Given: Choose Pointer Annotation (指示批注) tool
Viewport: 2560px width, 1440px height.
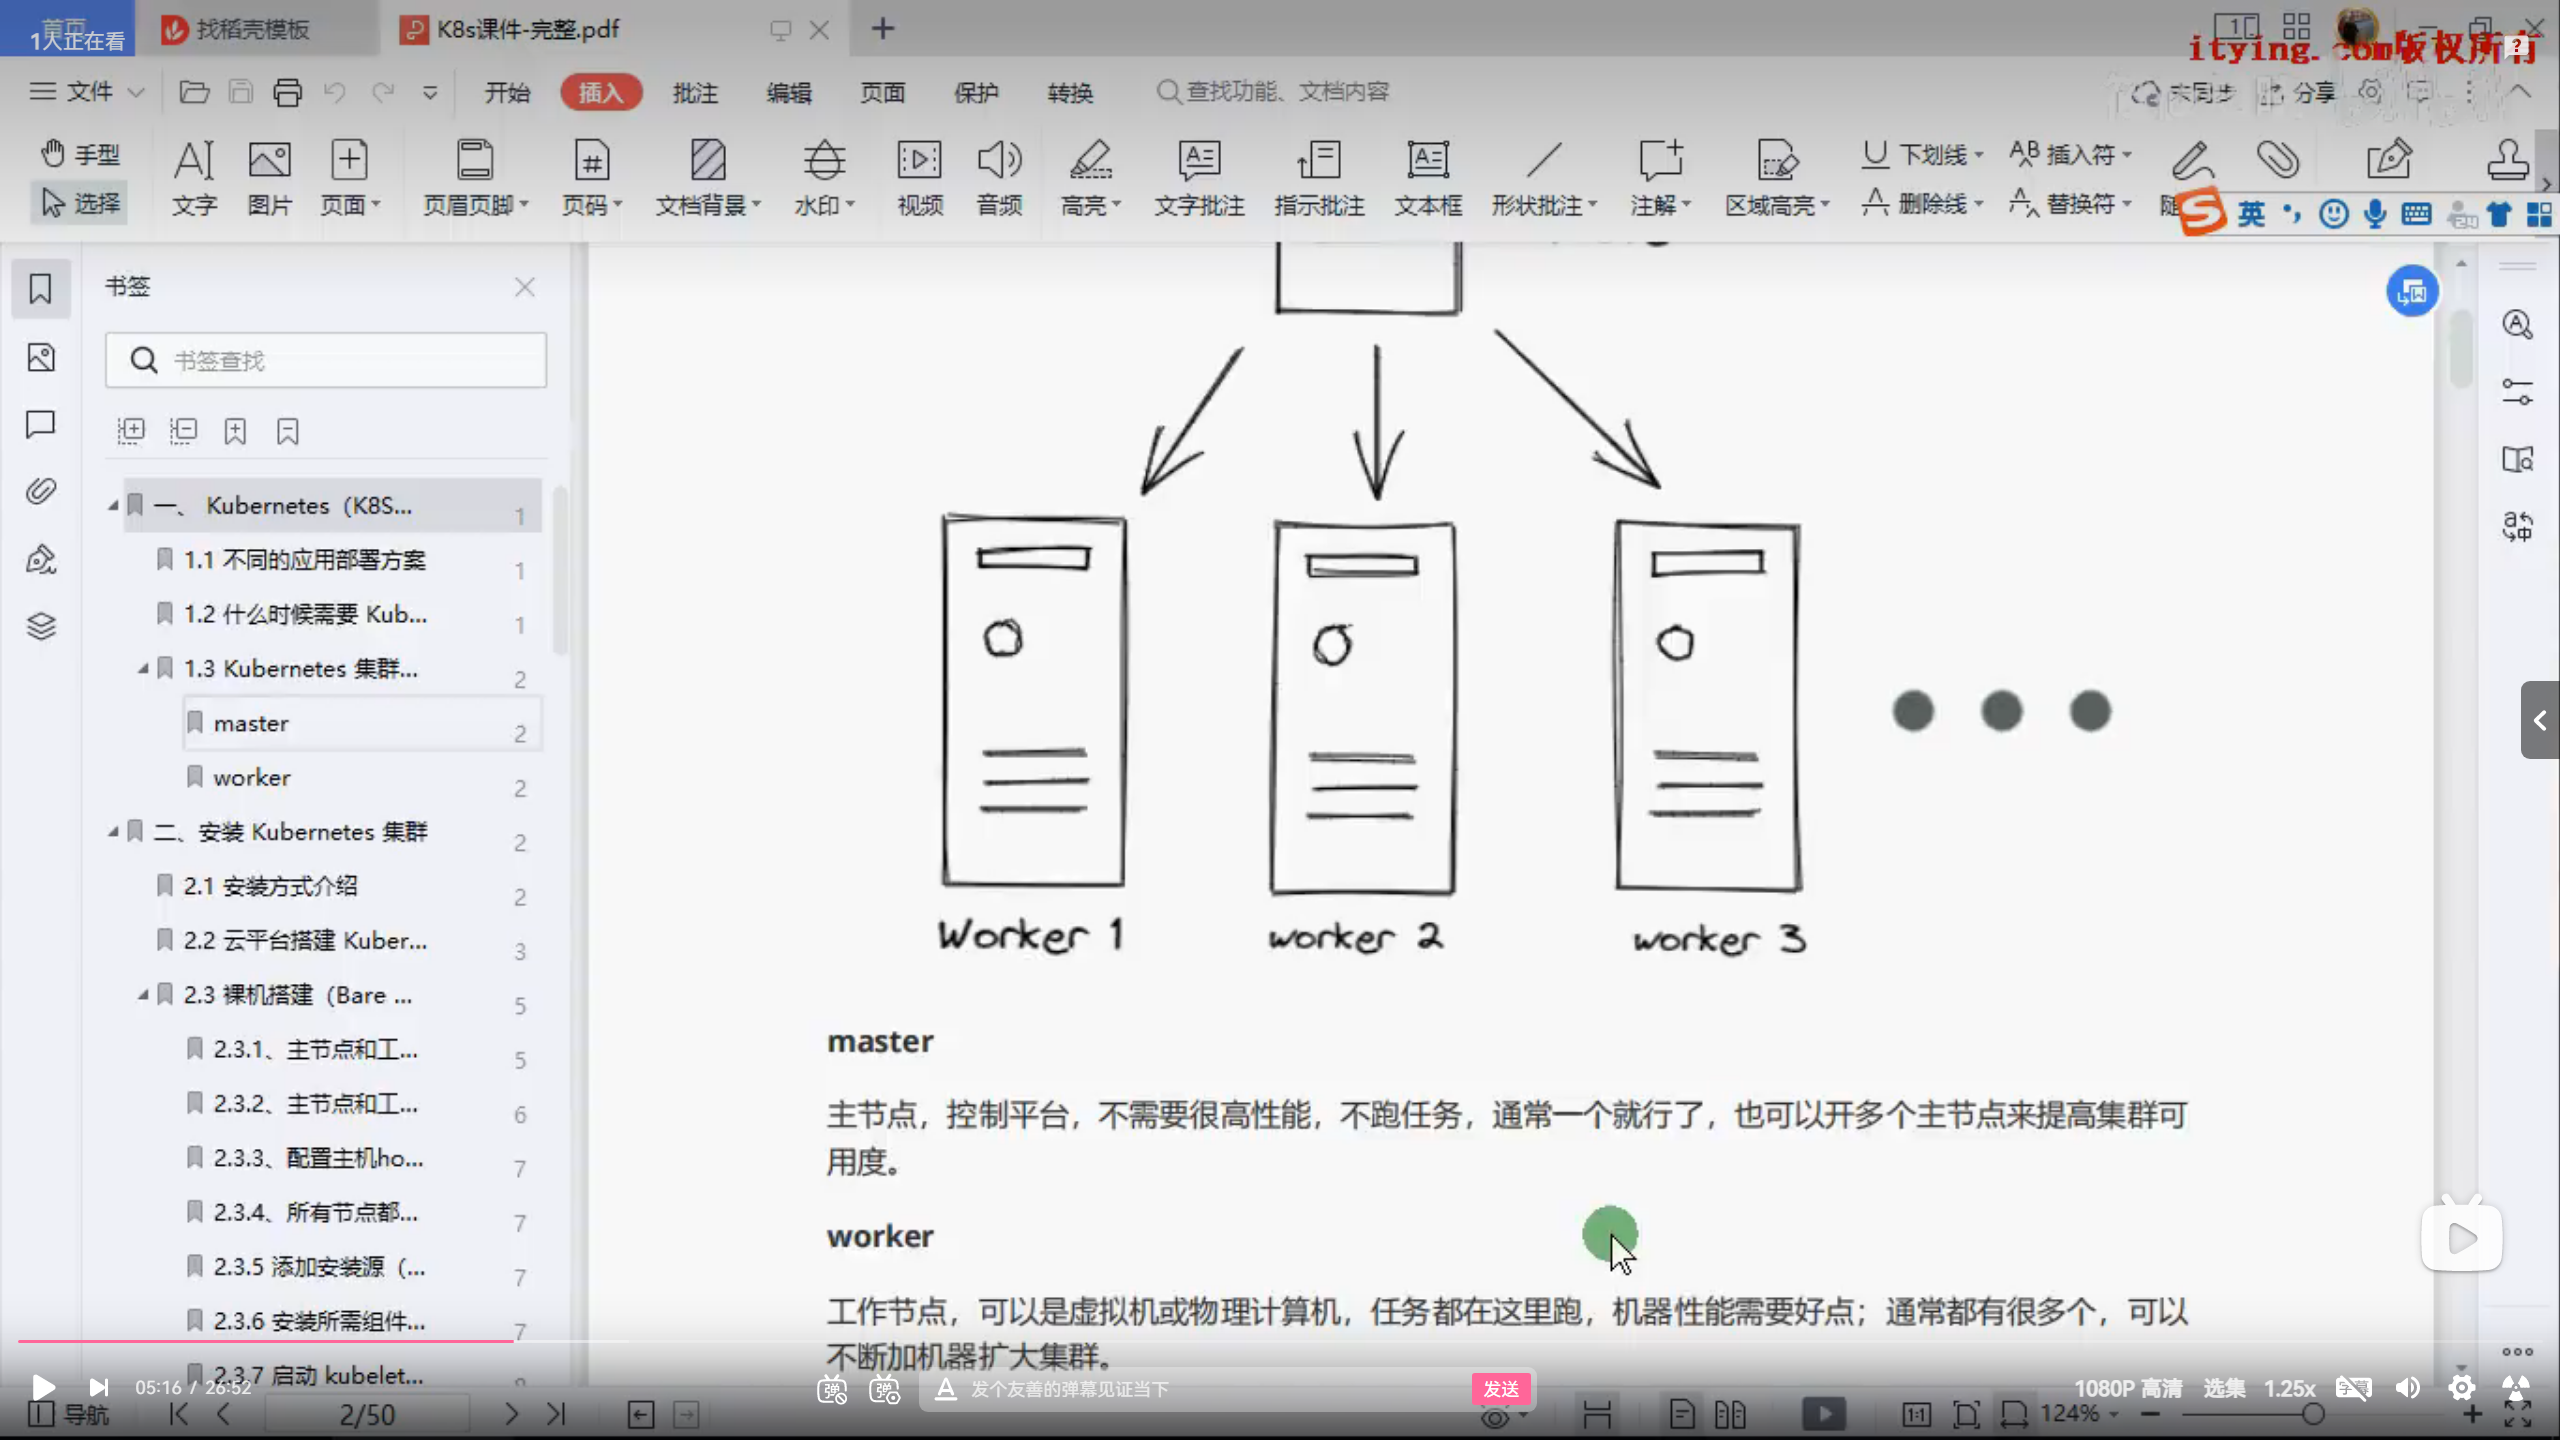Looking at the screenshot, I should pos(1319,178).
